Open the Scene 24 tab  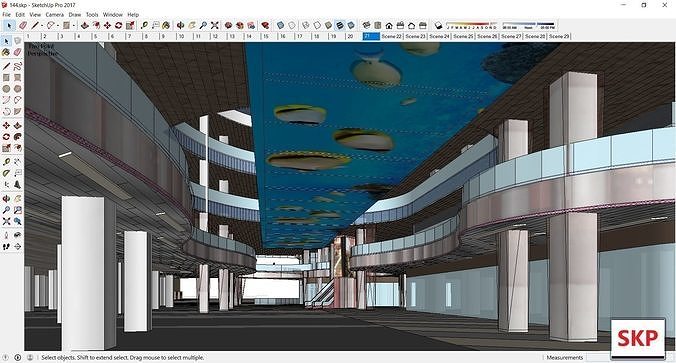pyautogui.click(x=439, y=37)
